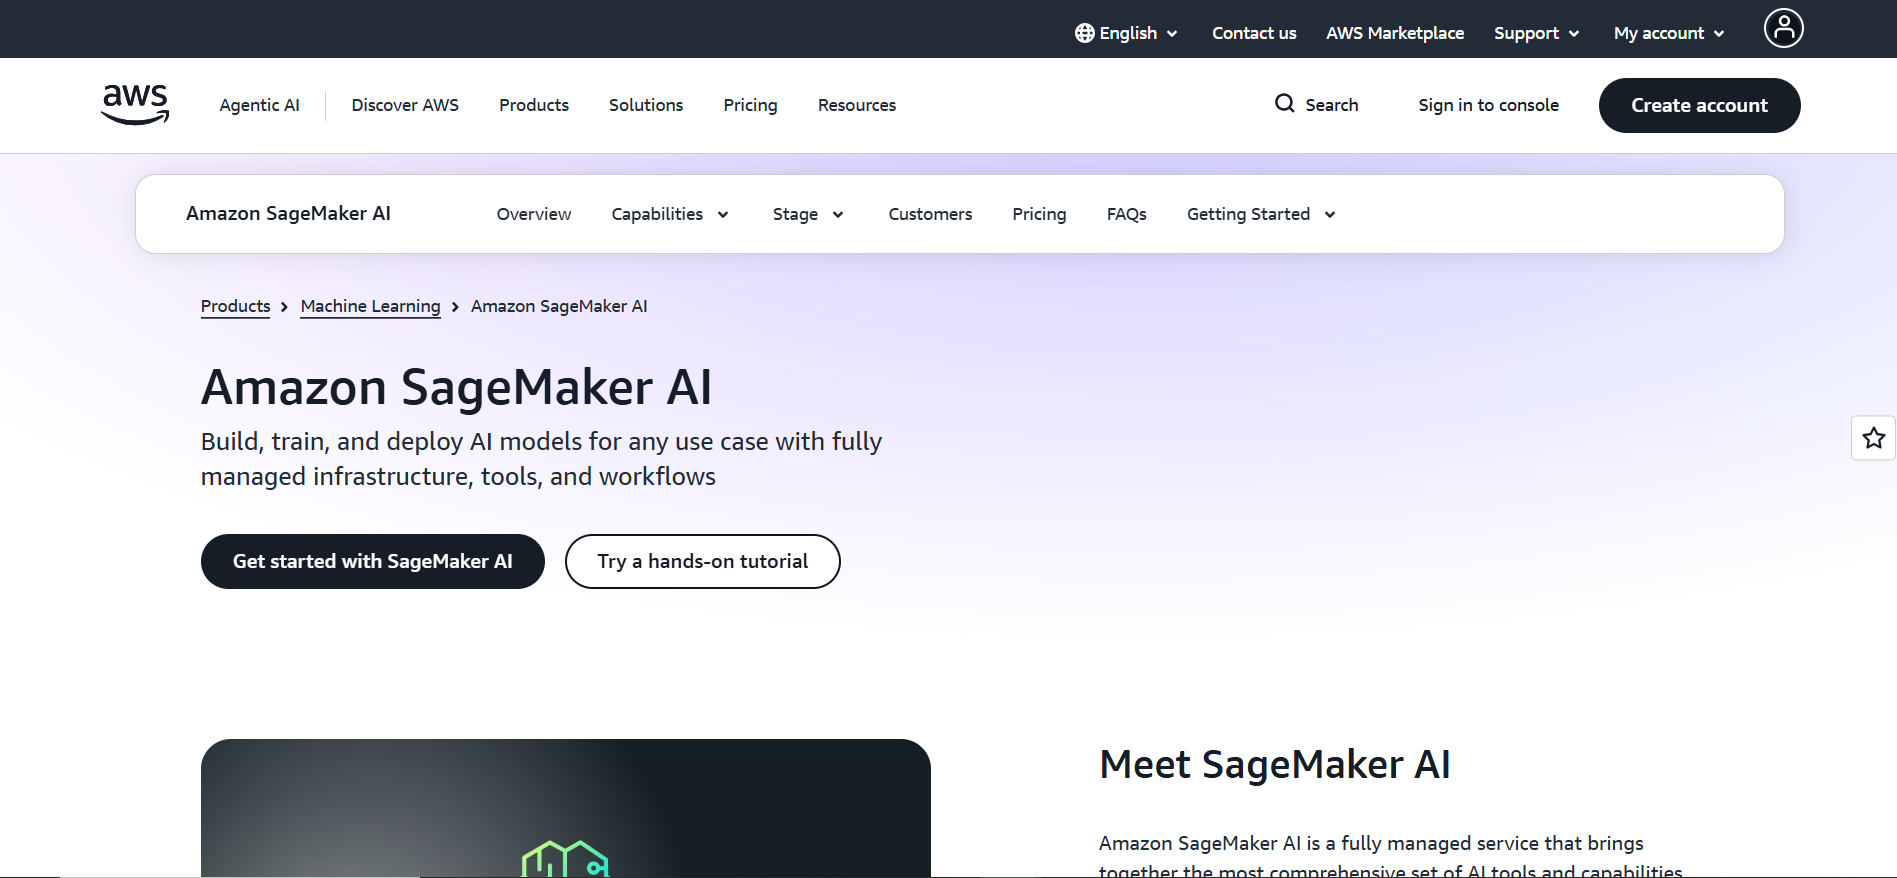The height and width of the screenshot is (878, 1897).
Task: Expand the Capabilities dropdown
Action: pos(669,214)
